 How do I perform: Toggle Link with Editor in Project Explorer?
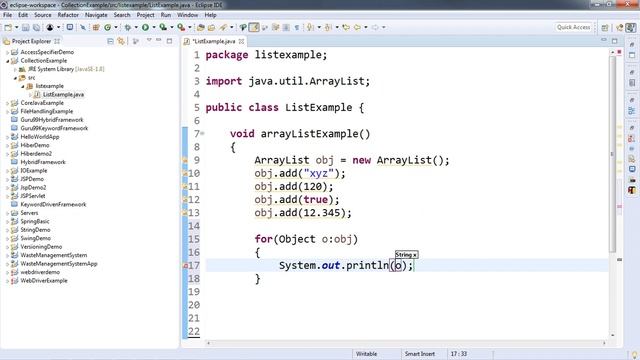(x=121, y=41)
